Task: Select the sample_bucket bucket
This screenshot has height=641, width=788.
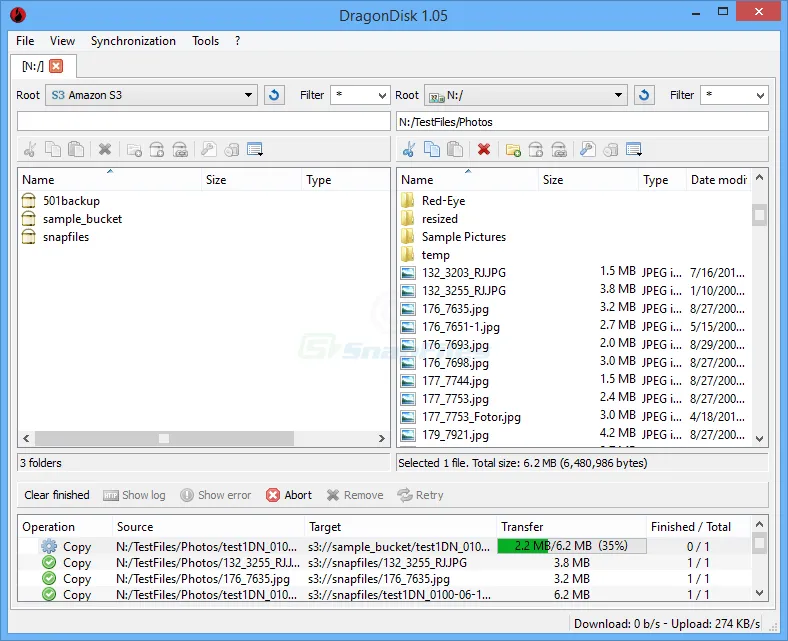Action: click(72, 219)
